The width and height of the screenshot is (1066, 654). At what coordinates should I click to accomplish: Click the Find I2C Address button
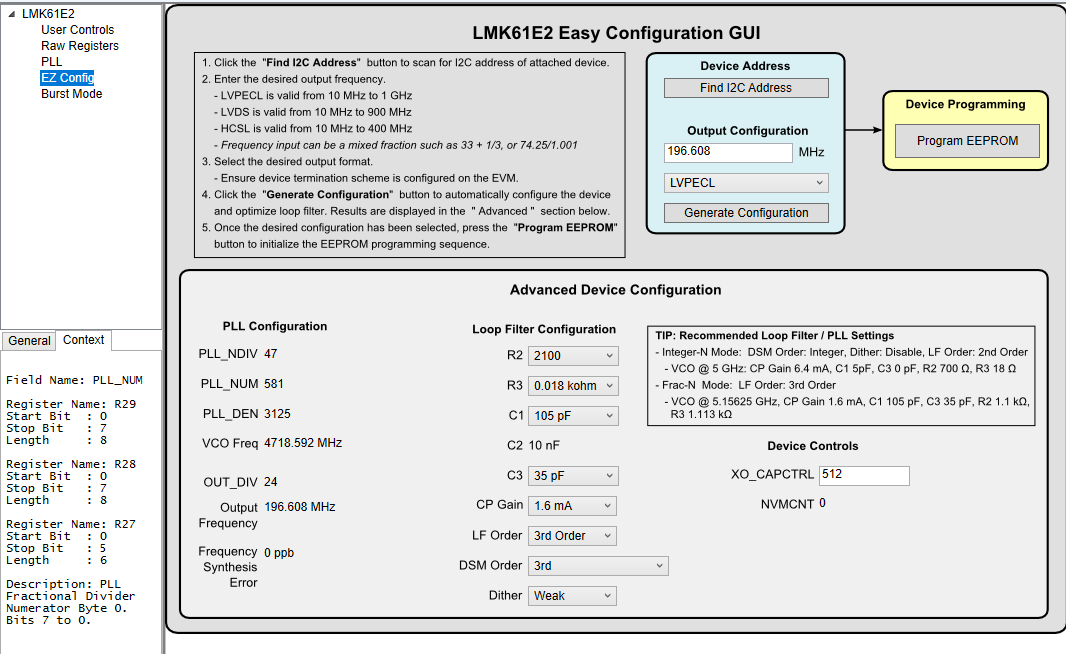point(746,88)
